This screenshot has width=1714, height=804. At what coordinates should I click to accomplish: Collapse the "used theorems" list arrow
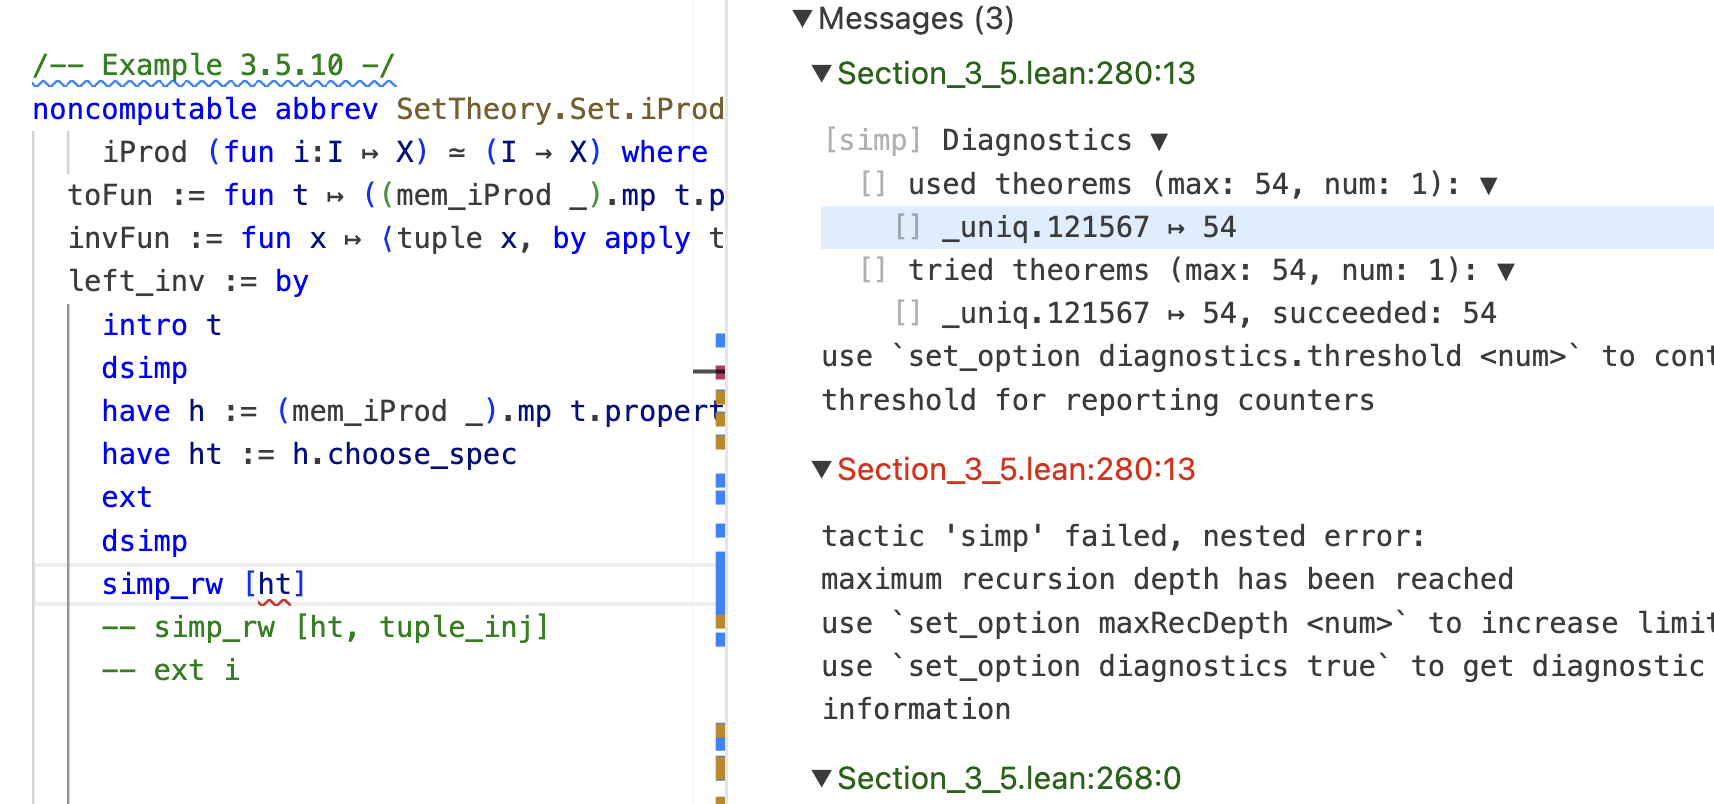click(1488, 185)
